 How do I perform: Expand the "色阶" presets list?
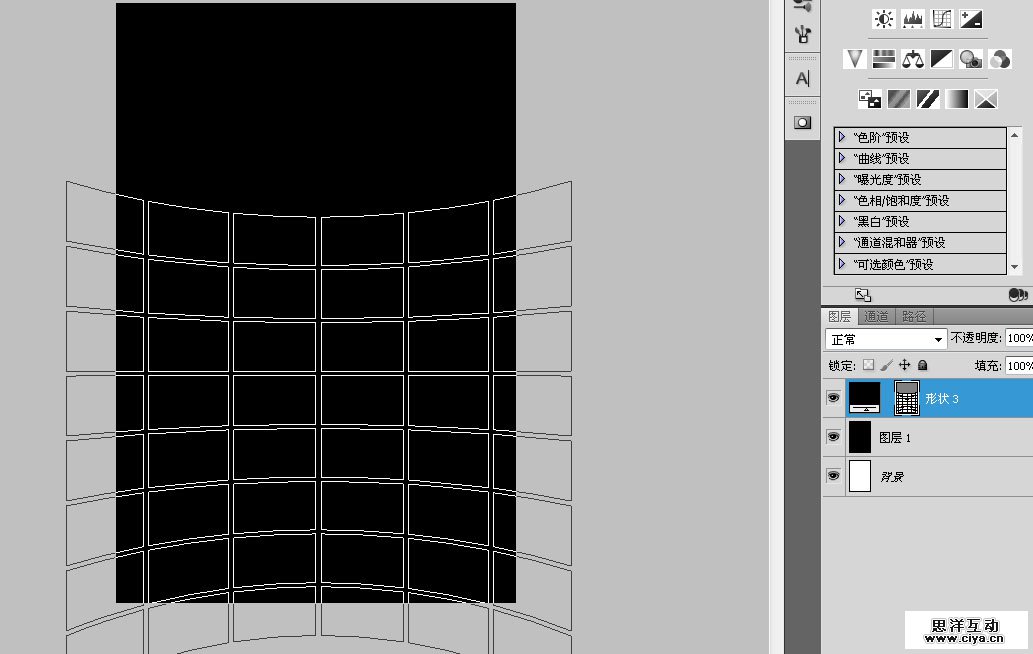pos(842,137)
